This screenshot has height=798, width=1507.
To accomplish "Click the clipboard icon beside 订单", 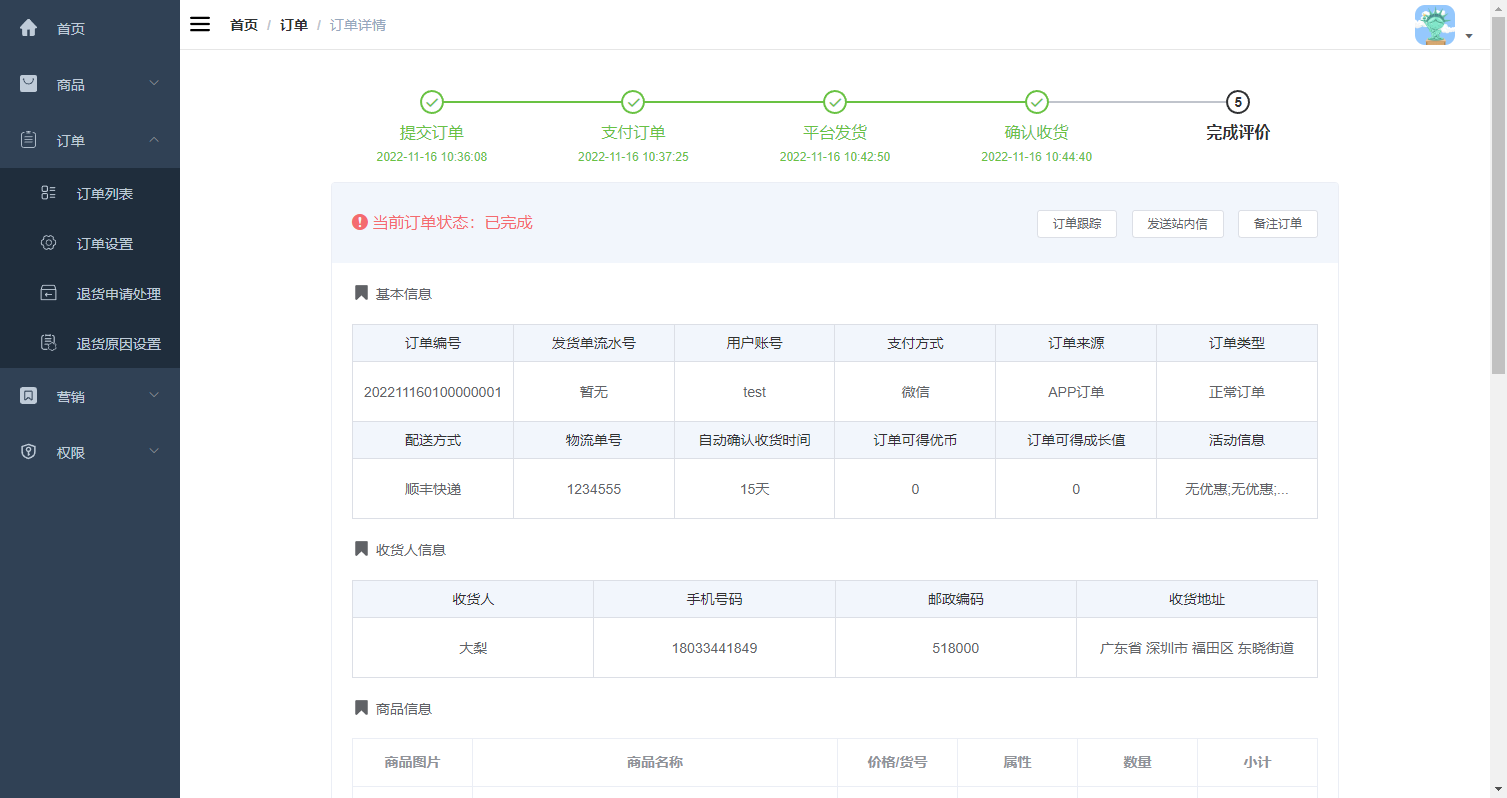I will [29, 140].
